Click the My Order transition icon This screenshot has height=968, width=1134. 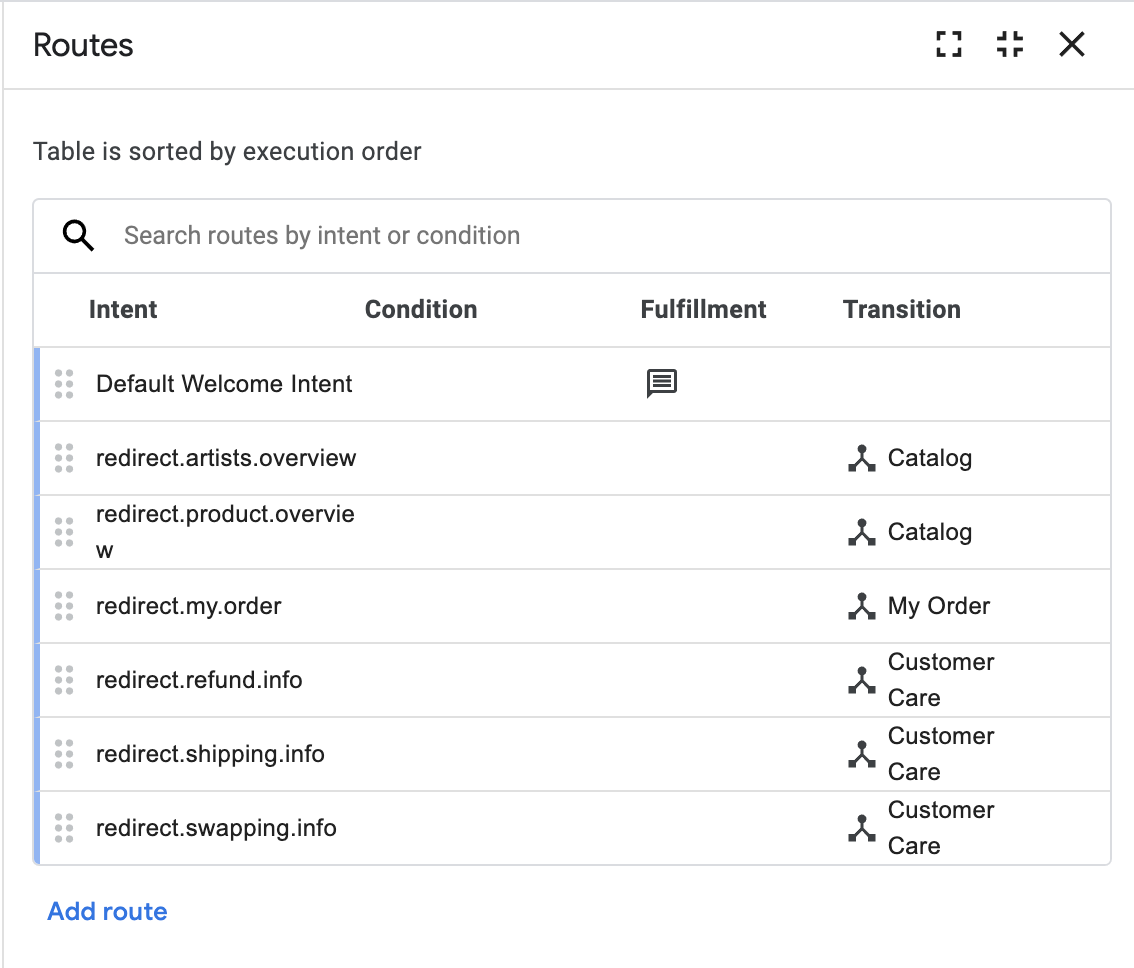click(x=861, y=606)
